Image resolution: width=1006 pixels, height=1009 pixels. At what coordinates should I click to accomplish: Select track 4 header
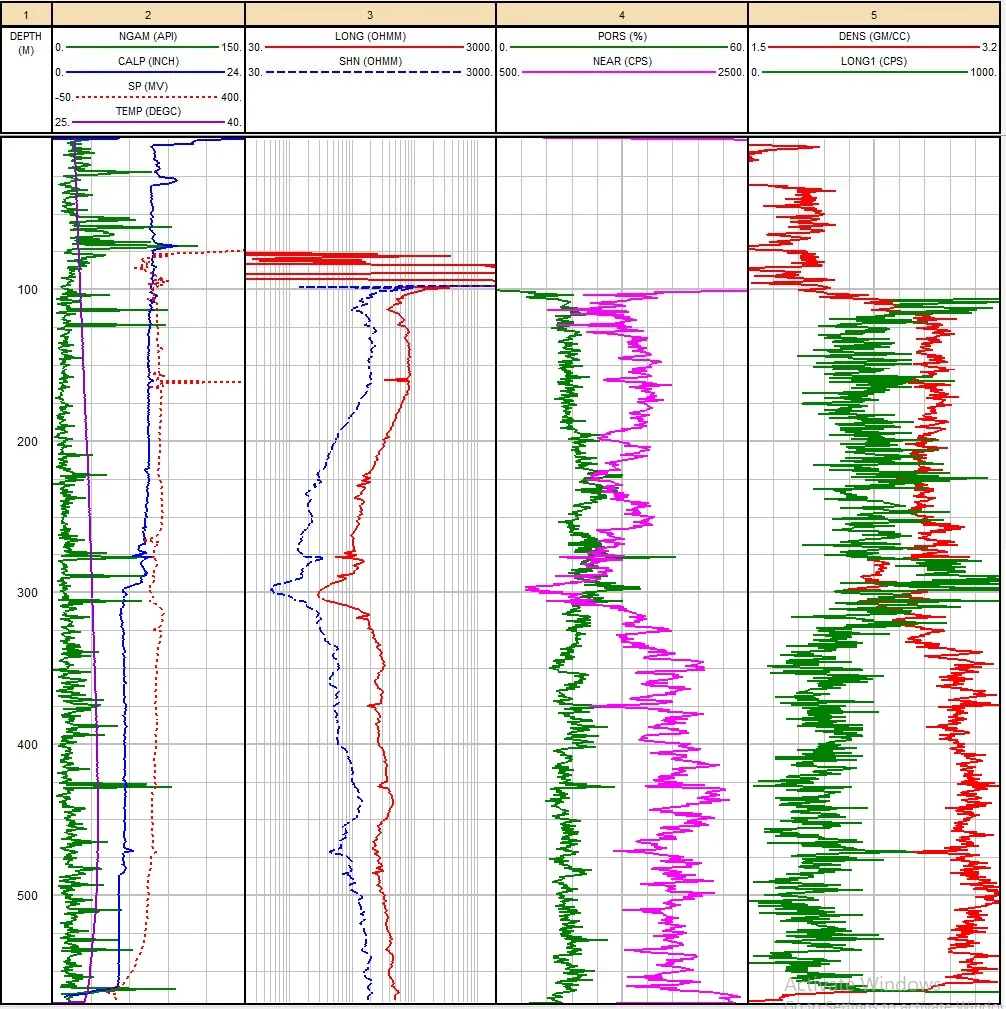coord(622,14)
